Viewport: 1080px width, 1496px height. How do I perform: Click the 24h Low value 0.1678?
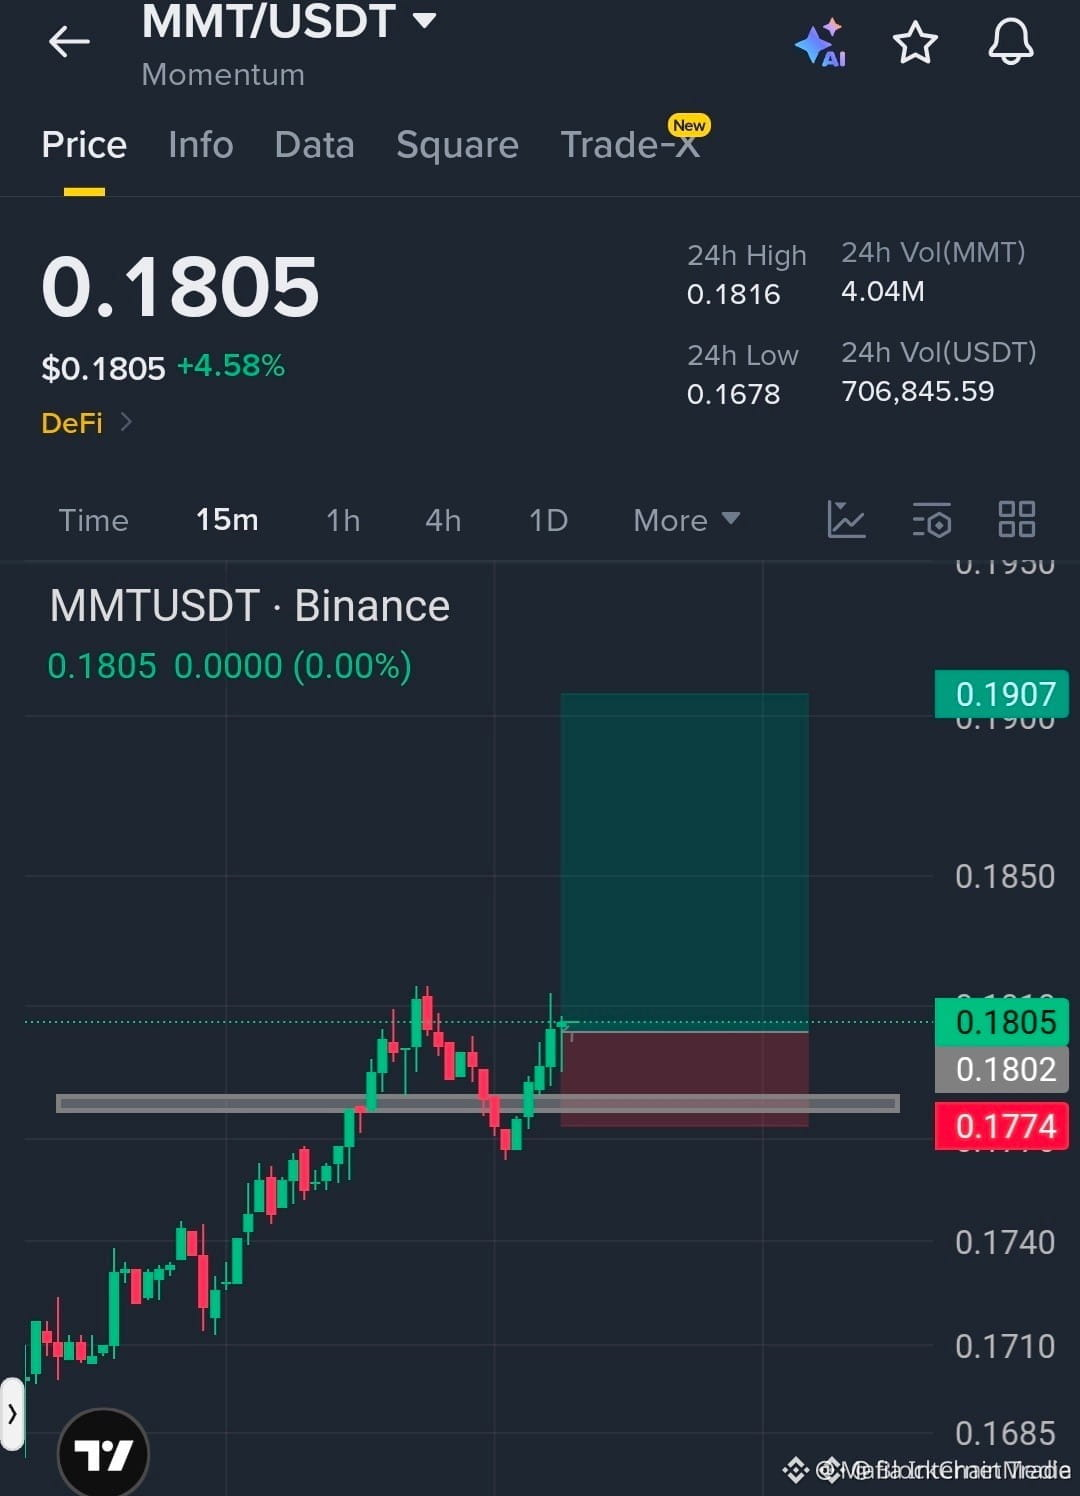pos(733,394)
